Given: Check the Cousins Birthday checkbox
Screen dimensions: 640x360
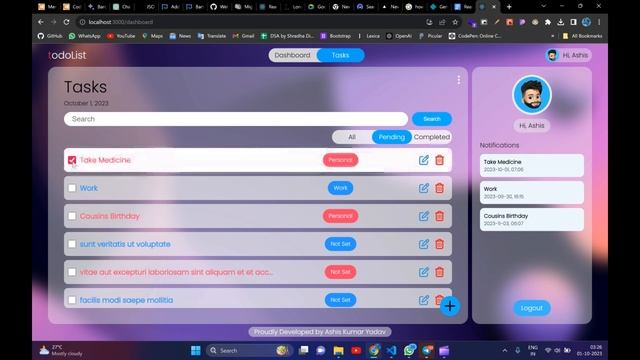Looking at the screenshot, I should [x=72, y=216].
